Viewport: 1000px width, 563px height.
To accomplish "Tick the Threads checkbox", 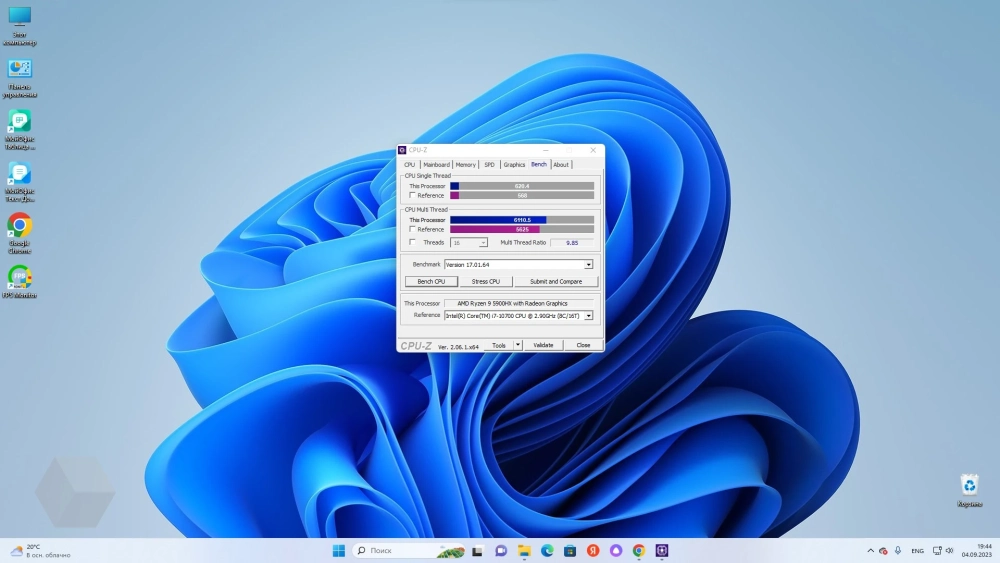I will pyautogui.click(x=412, y=242).
